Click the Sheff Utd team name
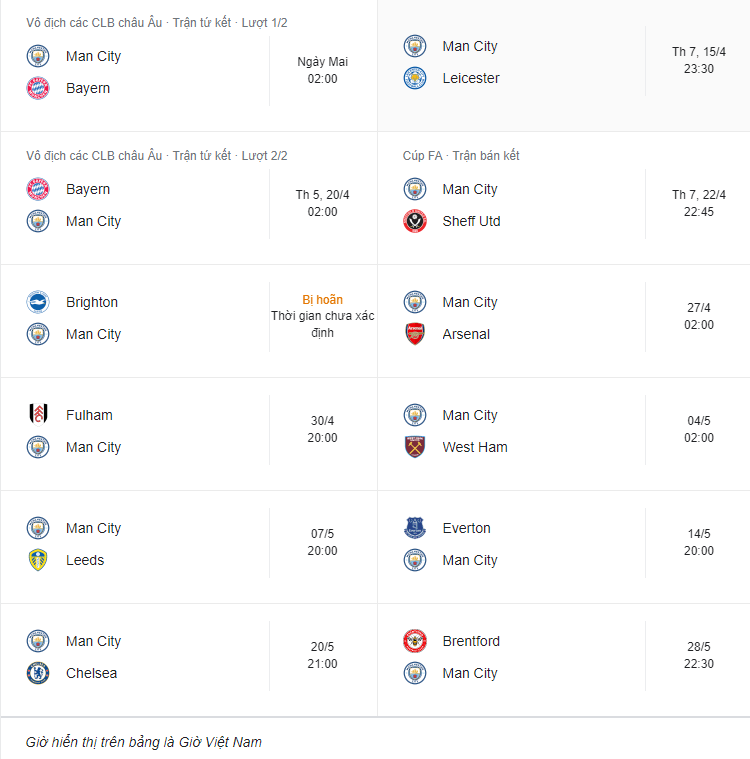This screenshot has width=750, height=759. tap(471, 221)
